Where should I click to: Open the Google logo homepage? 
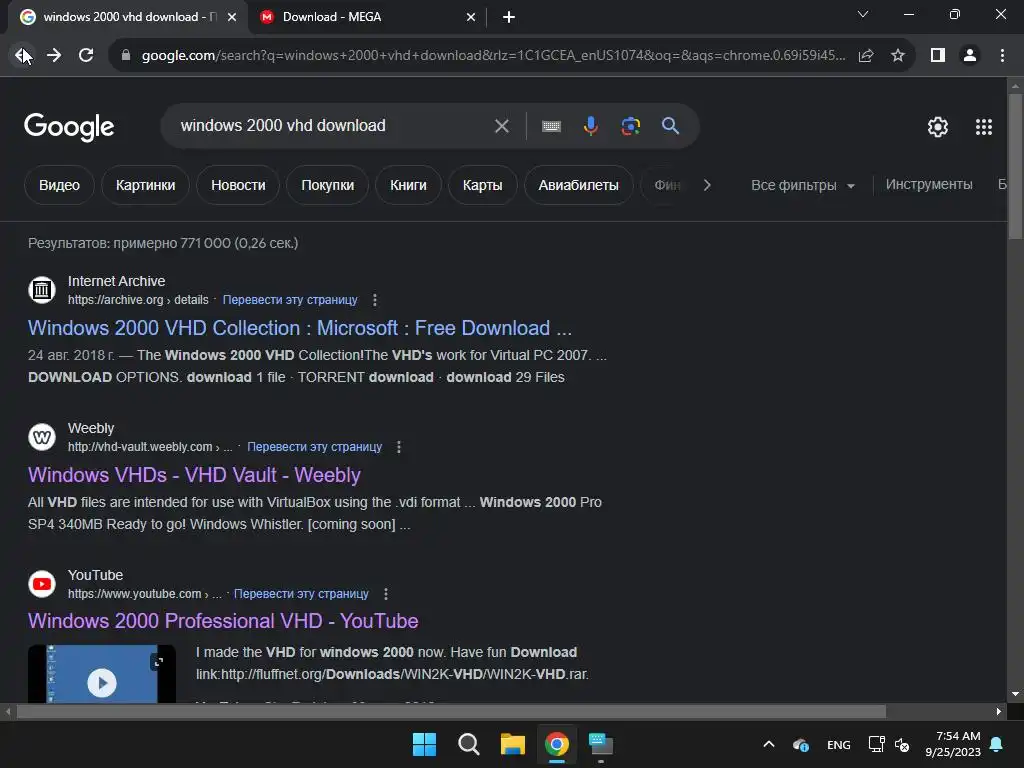(69, 127)
